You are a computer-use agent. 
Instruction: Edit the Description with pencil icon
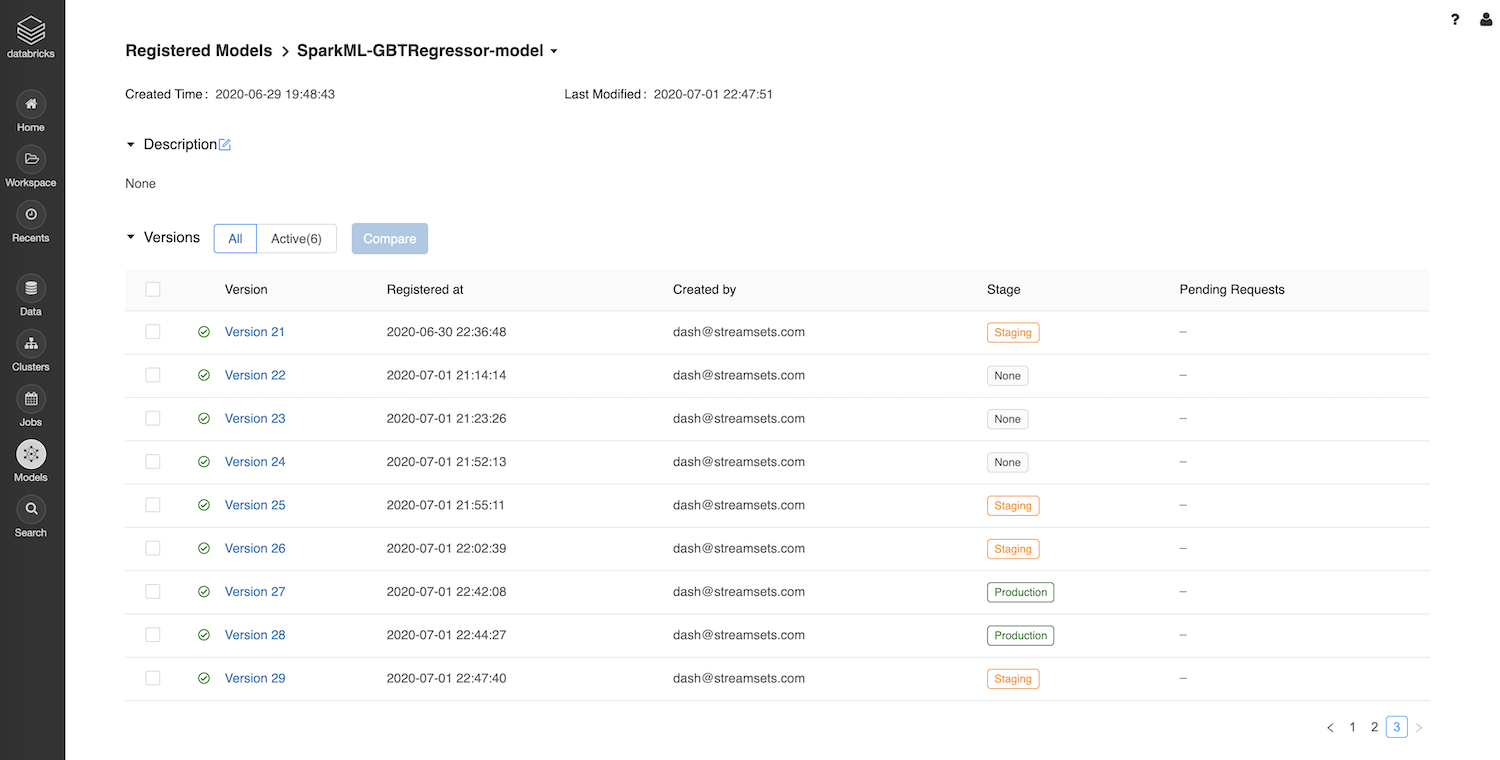(x=225, y=145)
